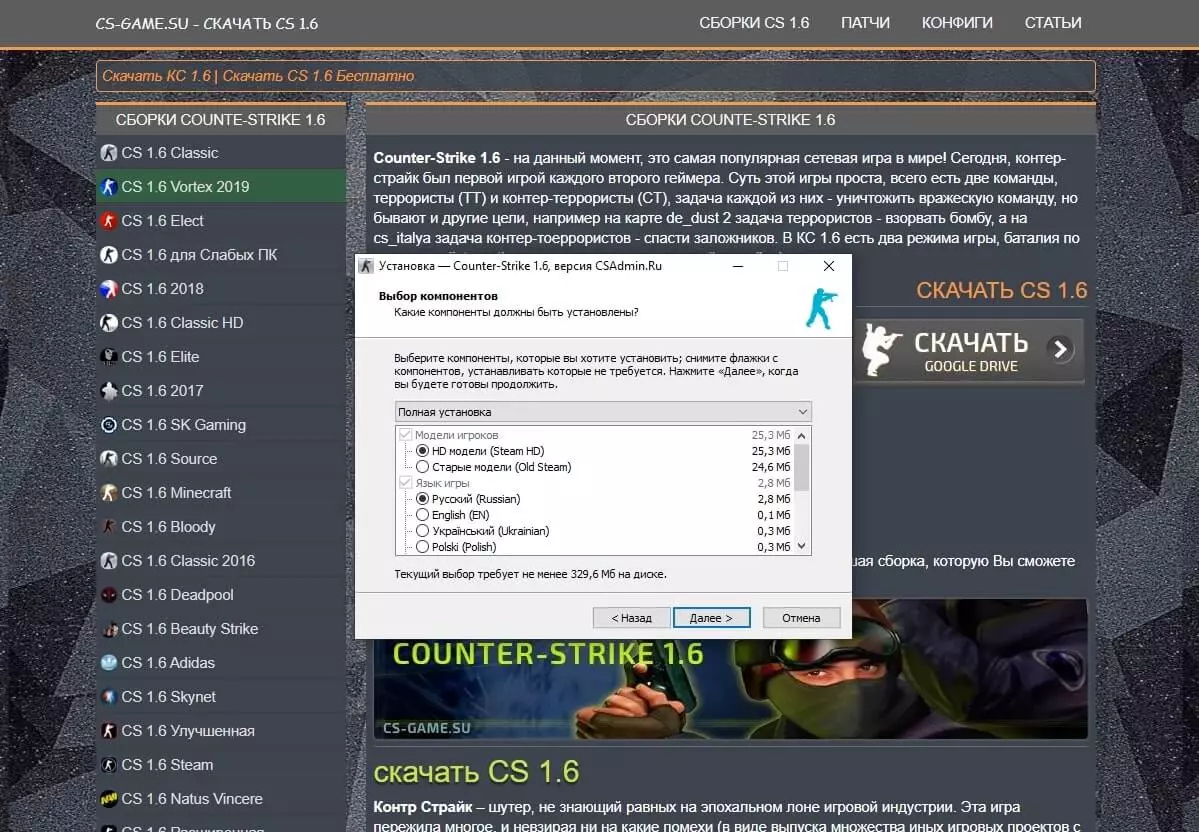Open the Полная установка dropdown

[x=603, y=412]
